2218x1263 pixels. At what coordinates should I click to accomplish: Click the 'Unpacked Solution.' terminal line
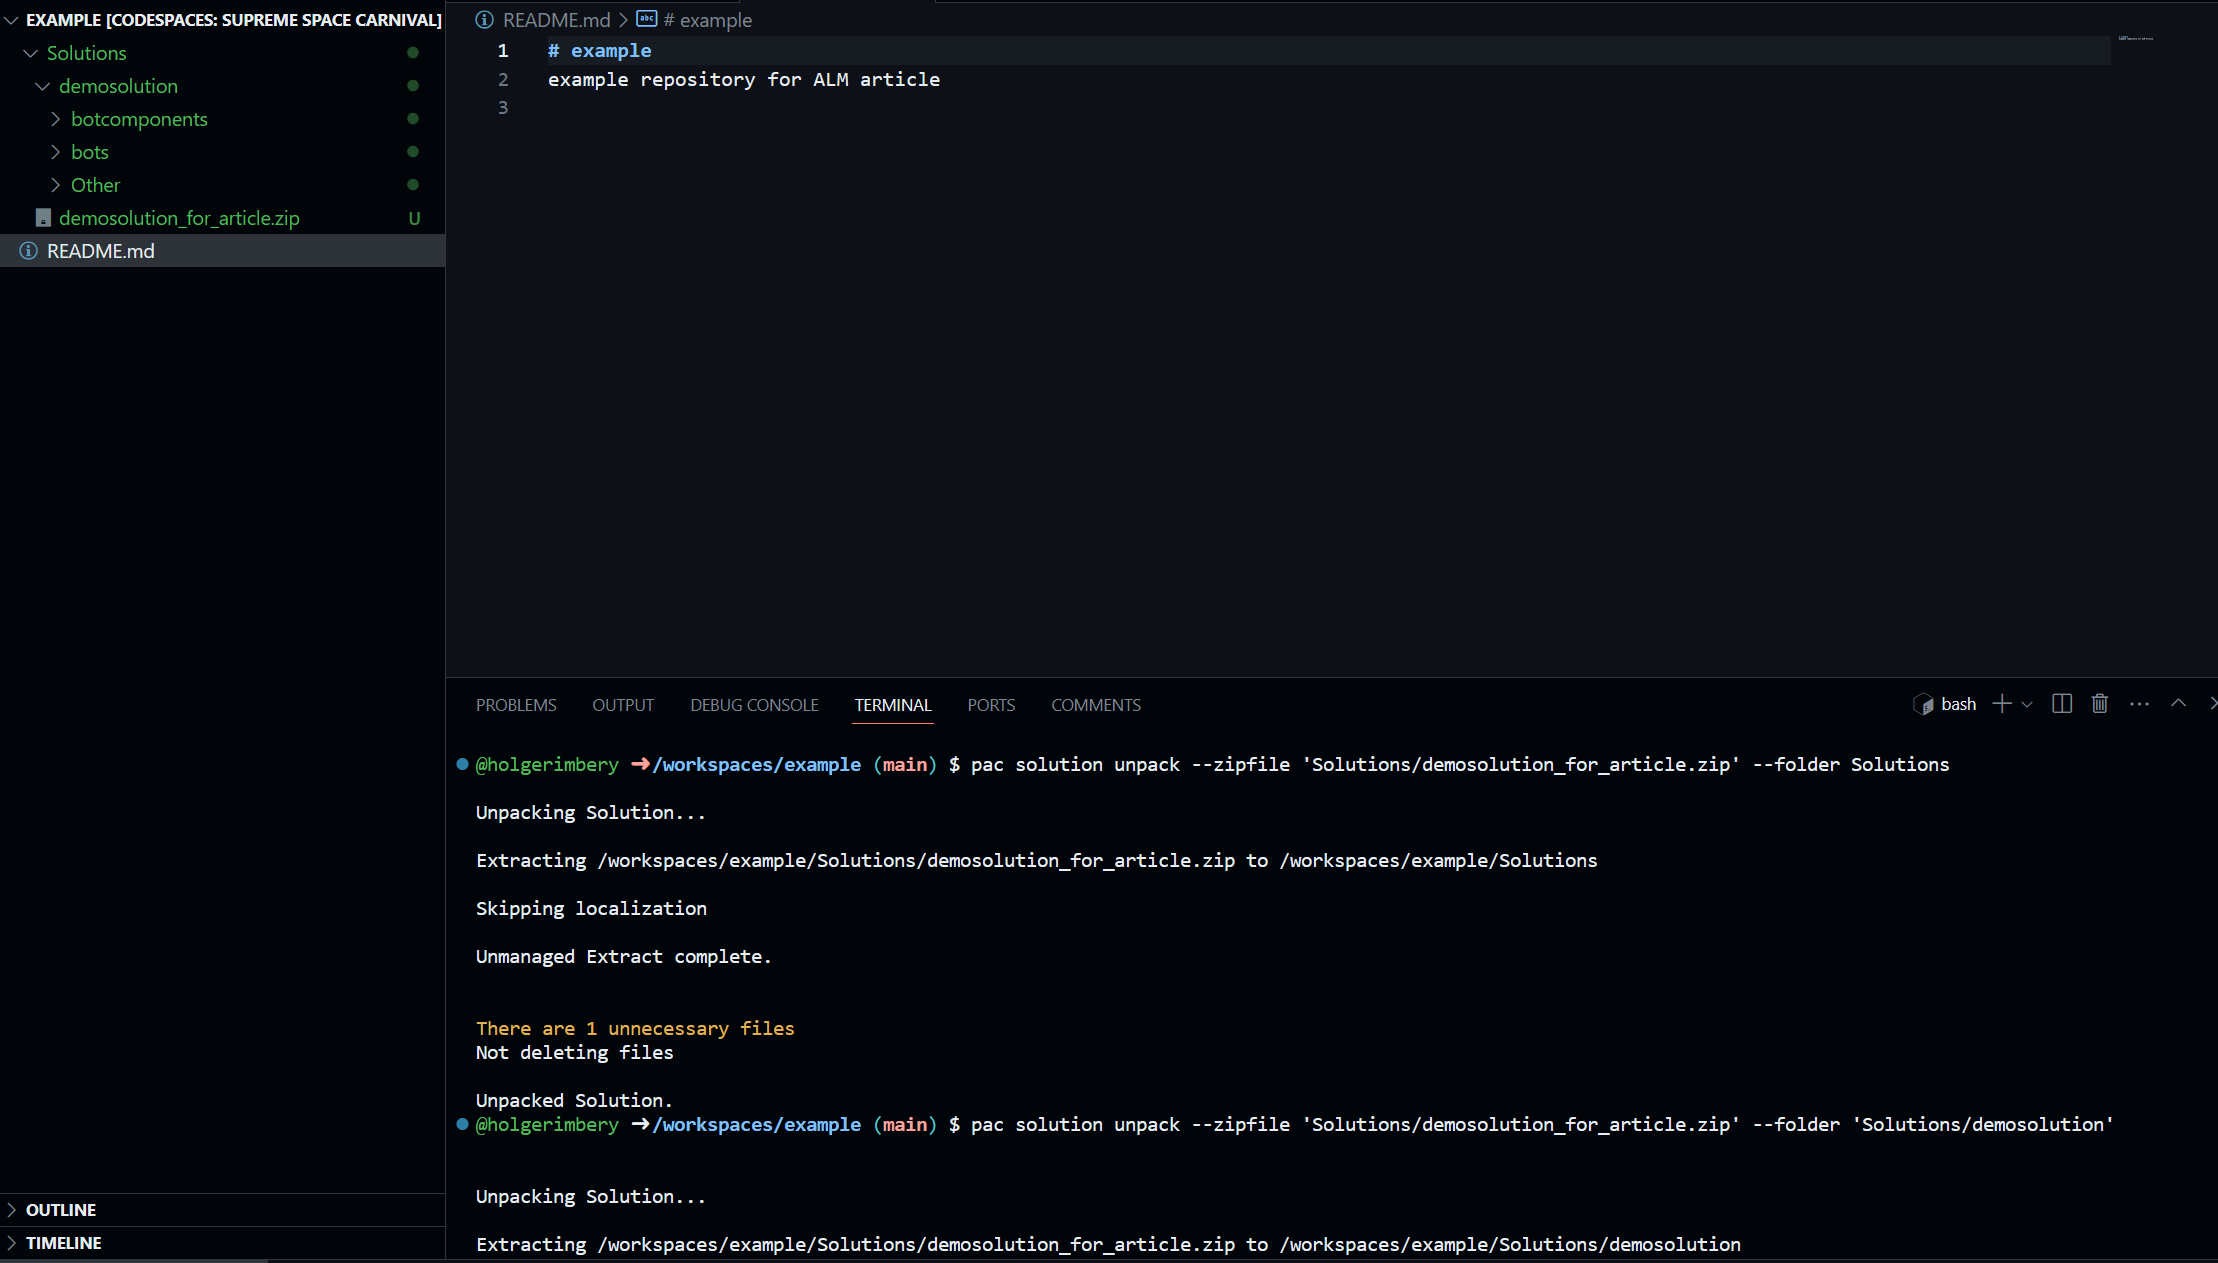pyautogui.click(x=574, y=1101)
